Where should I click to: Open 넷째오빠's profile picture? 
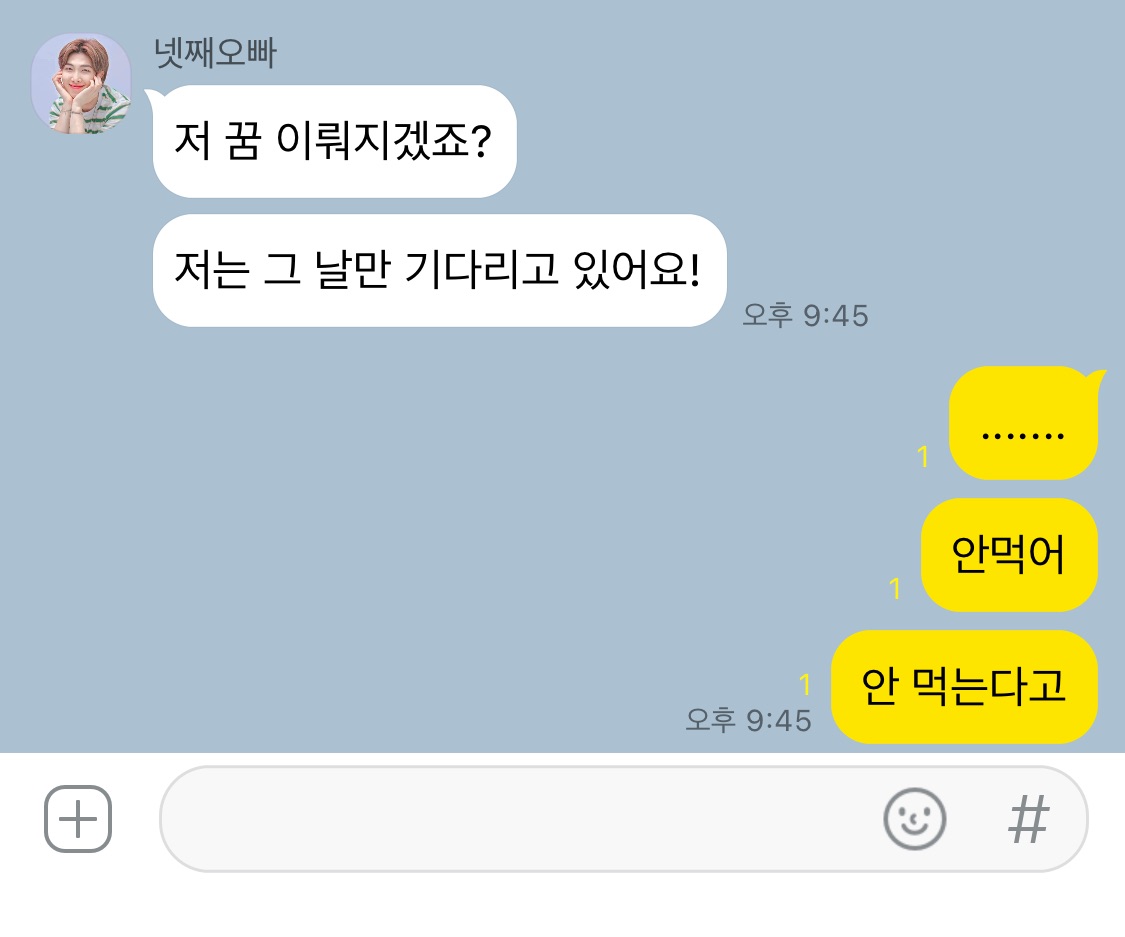point(81,83)
